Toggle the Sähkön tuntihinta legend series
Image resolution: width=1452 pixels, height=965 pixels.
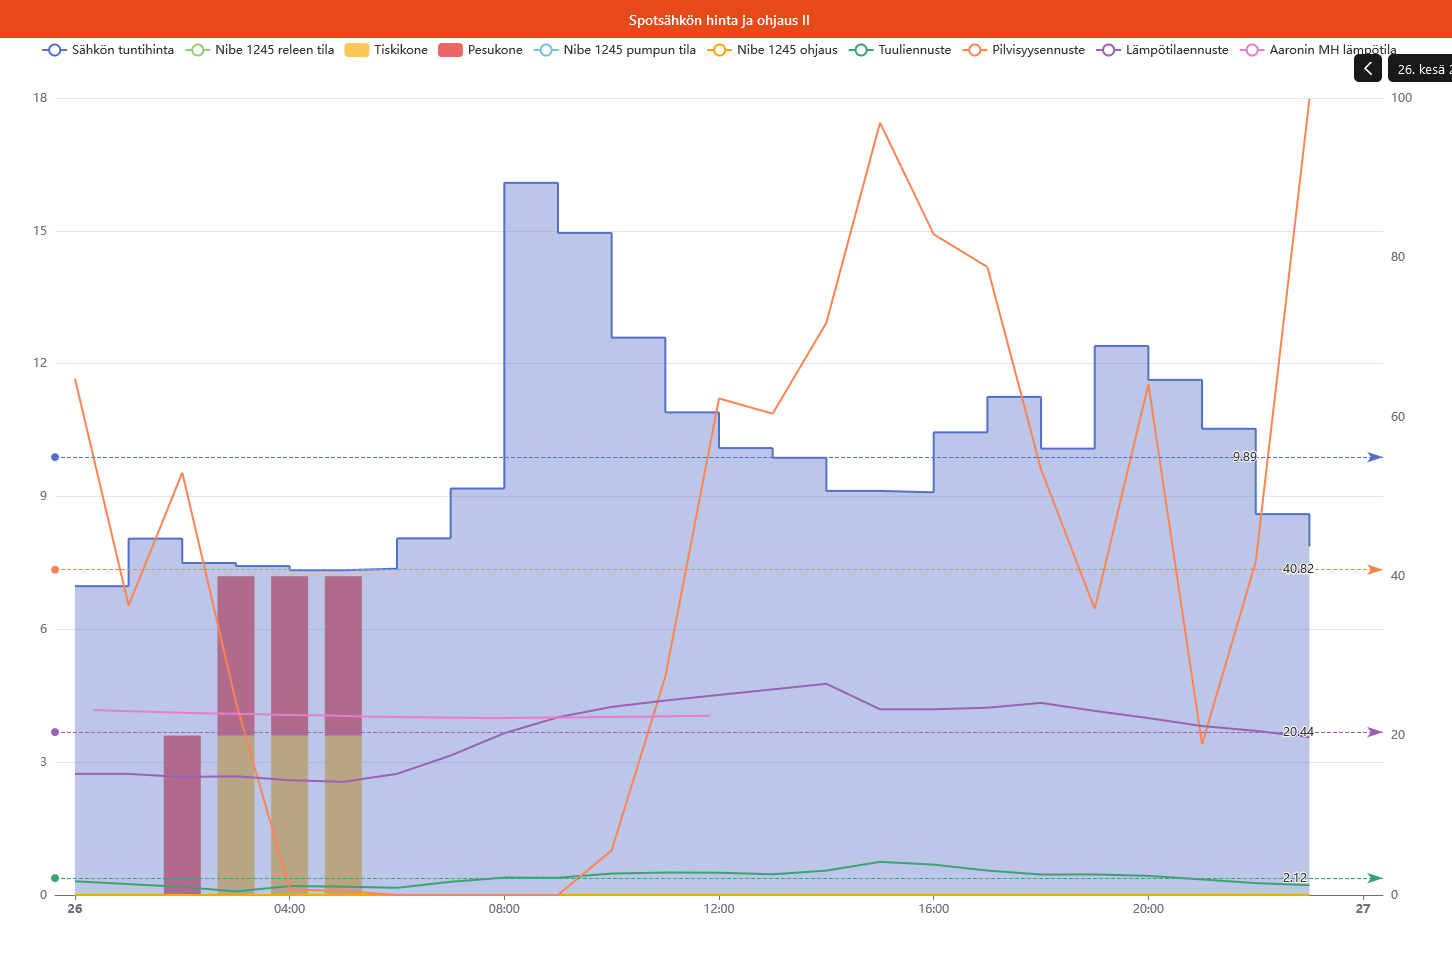pyautogui.click(x=108, y=50)
